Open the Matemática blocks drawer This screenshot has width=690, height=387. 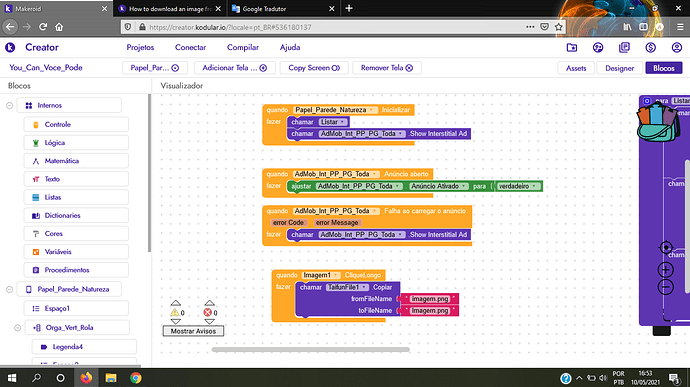click(x=76, y=161)
